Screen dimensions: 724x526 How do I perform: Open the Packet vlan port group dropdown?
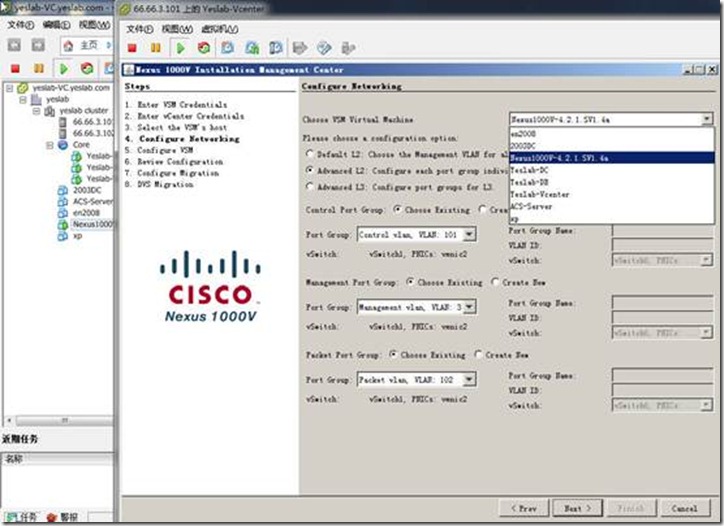tap(469, 380)
